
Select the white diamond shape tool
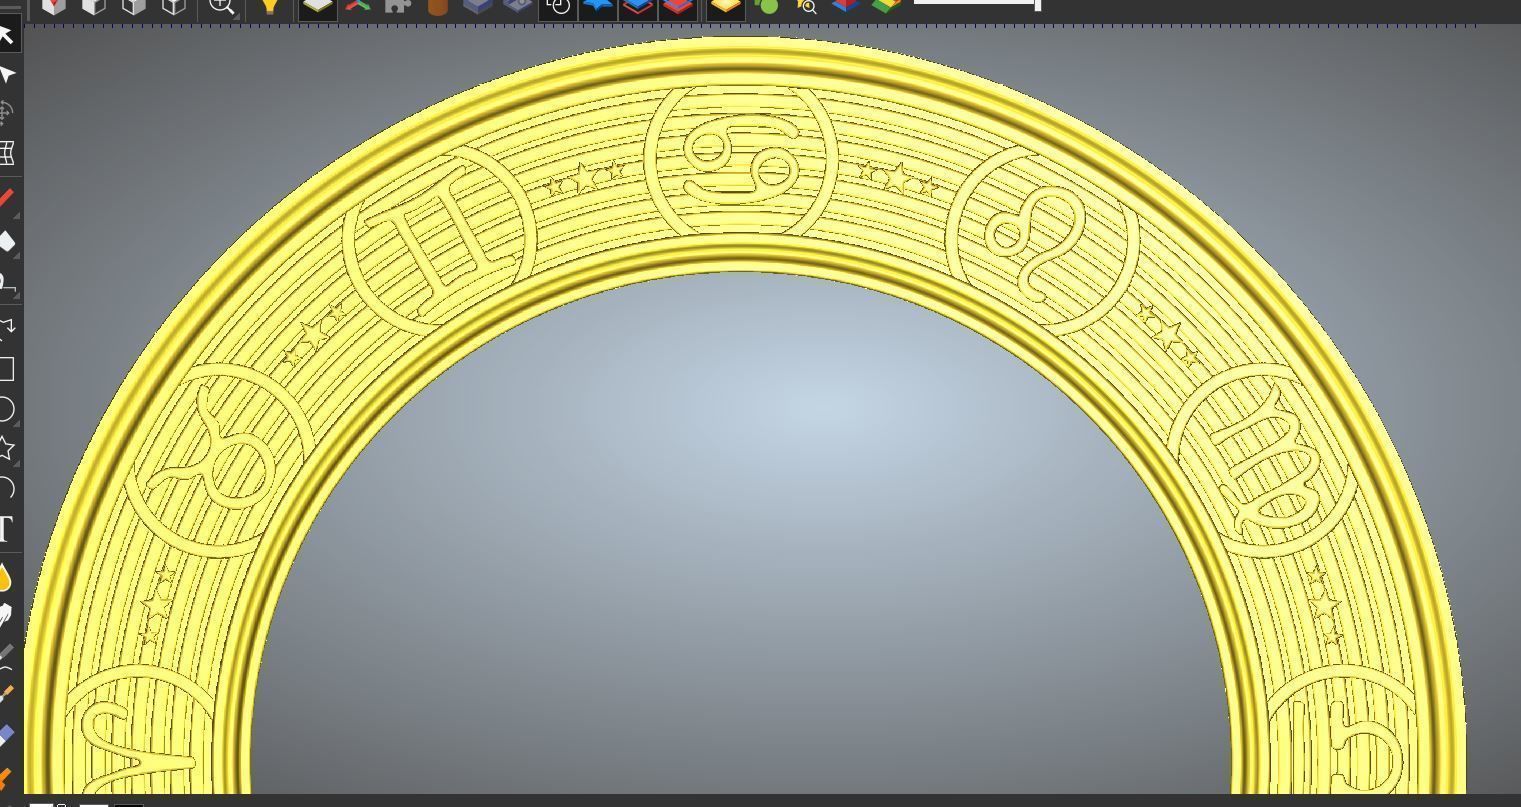[x=6, y=241]
